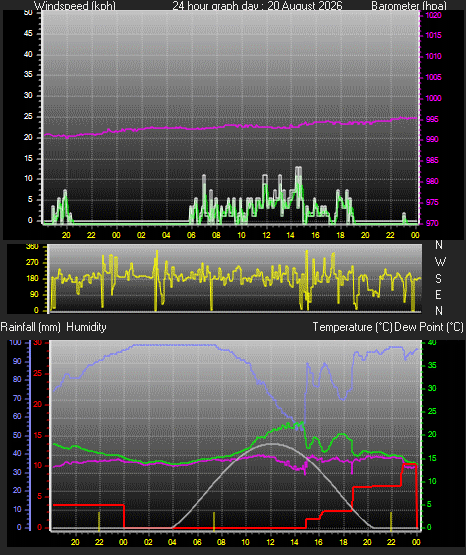The image size is (466, 555).
Task: Click the W compass label
Action: pos(440,262)
